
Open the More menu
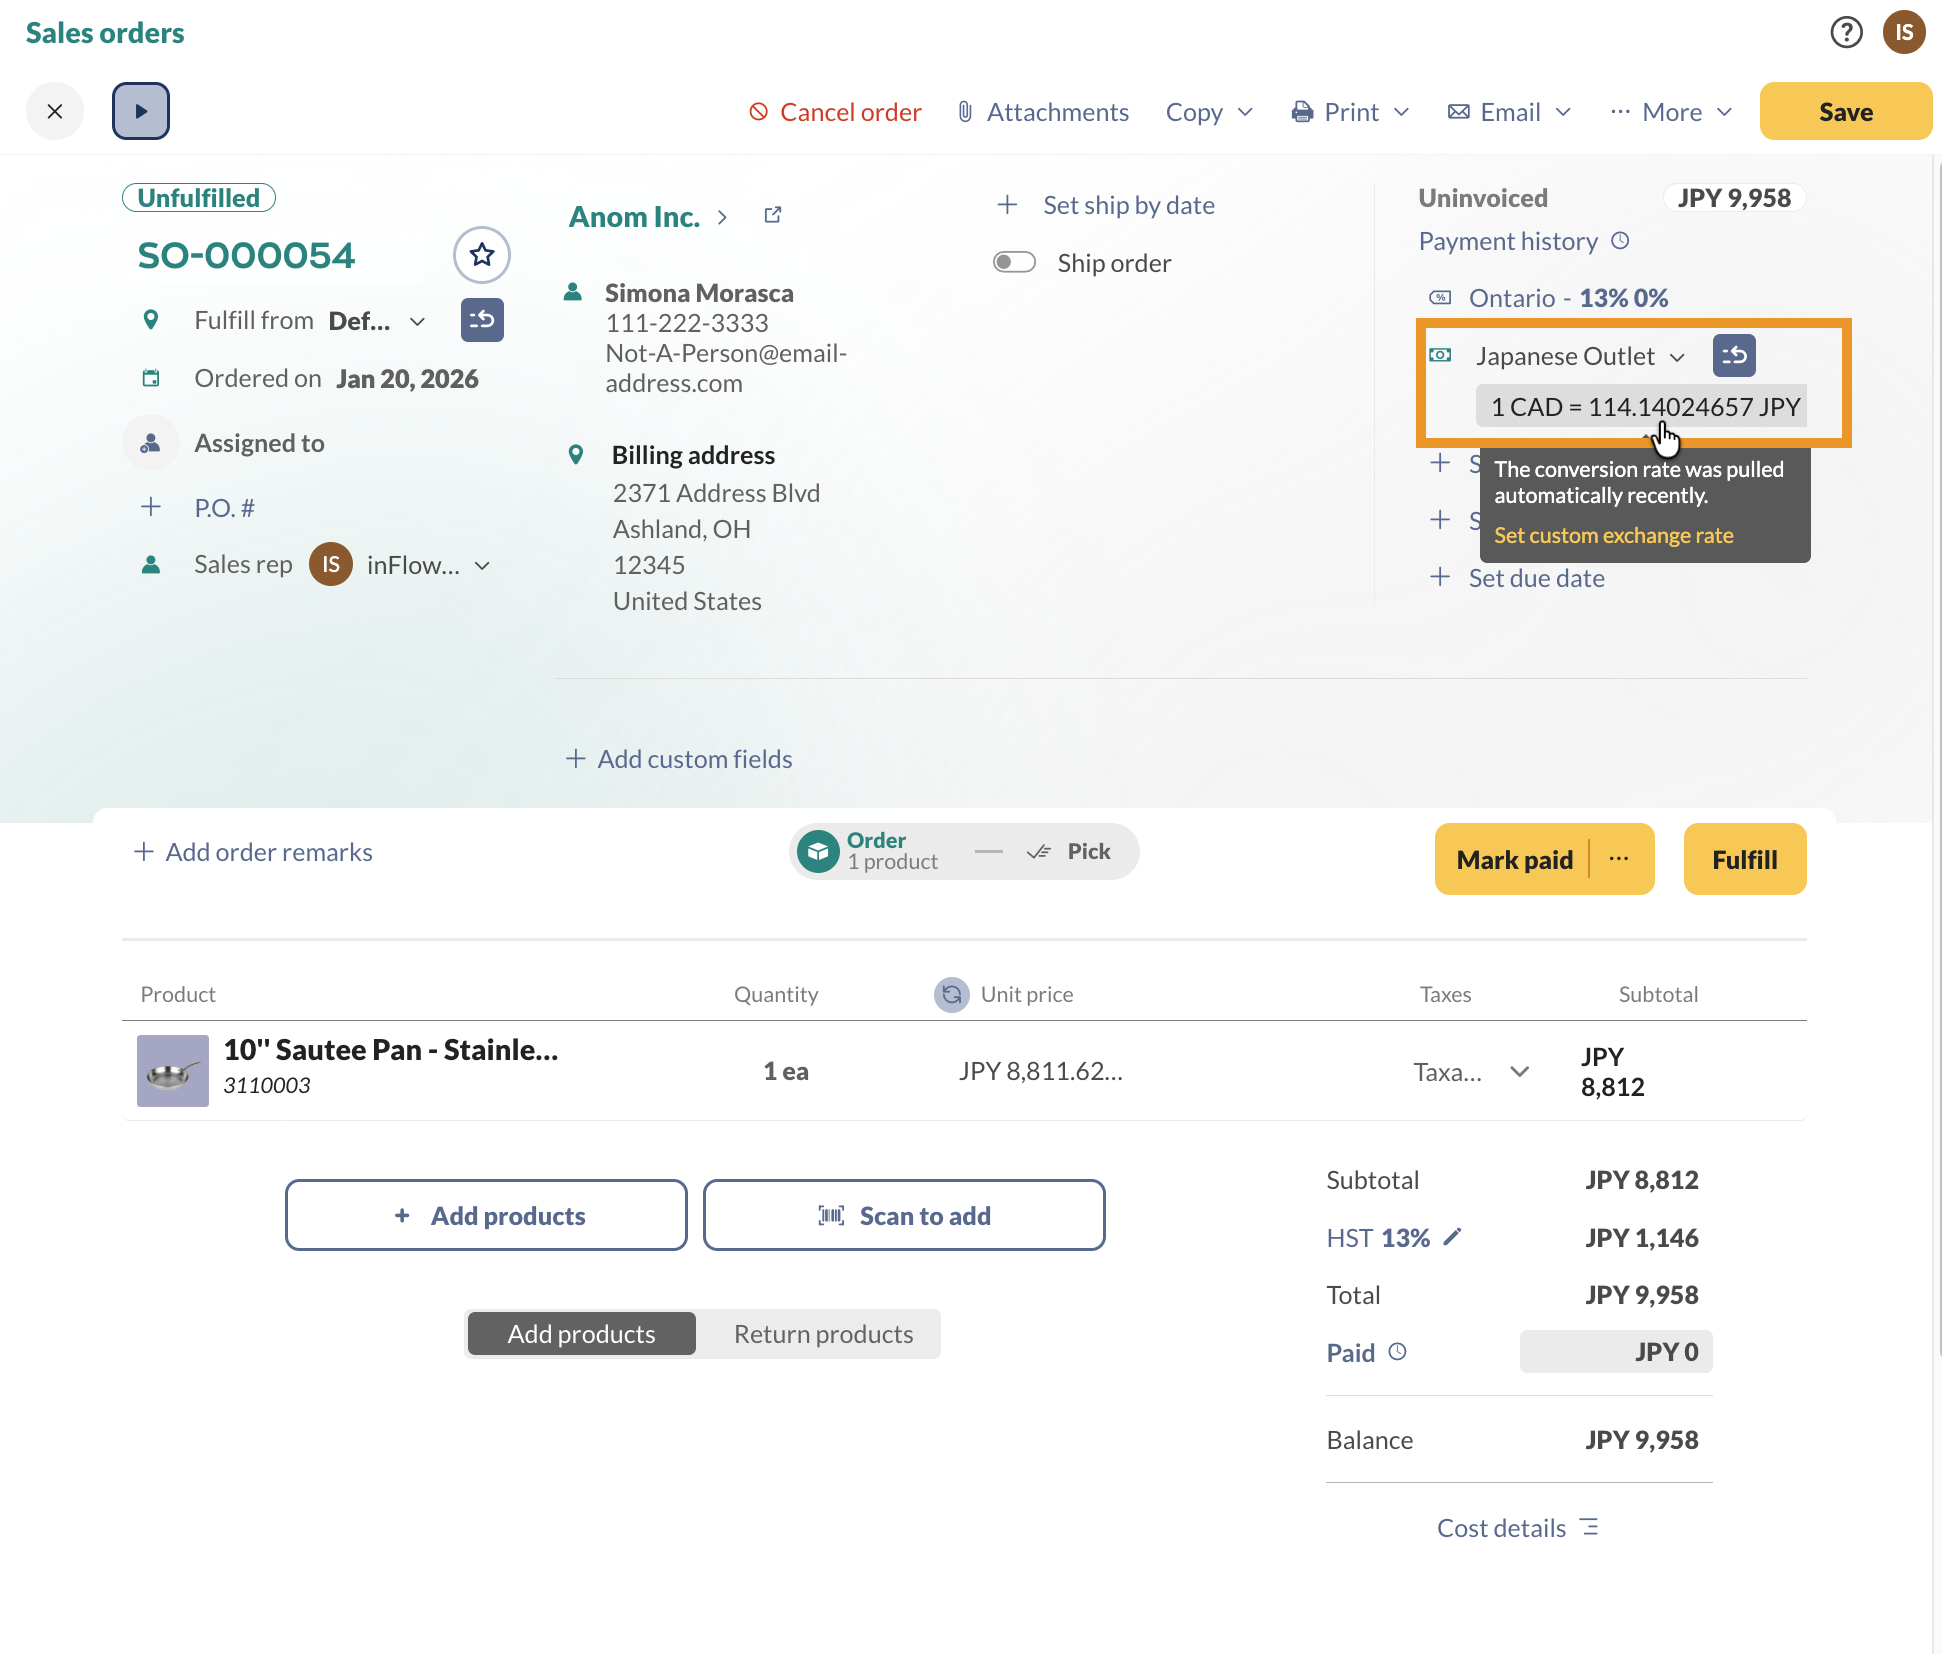pyautogui.click(x=1670, y=111)
